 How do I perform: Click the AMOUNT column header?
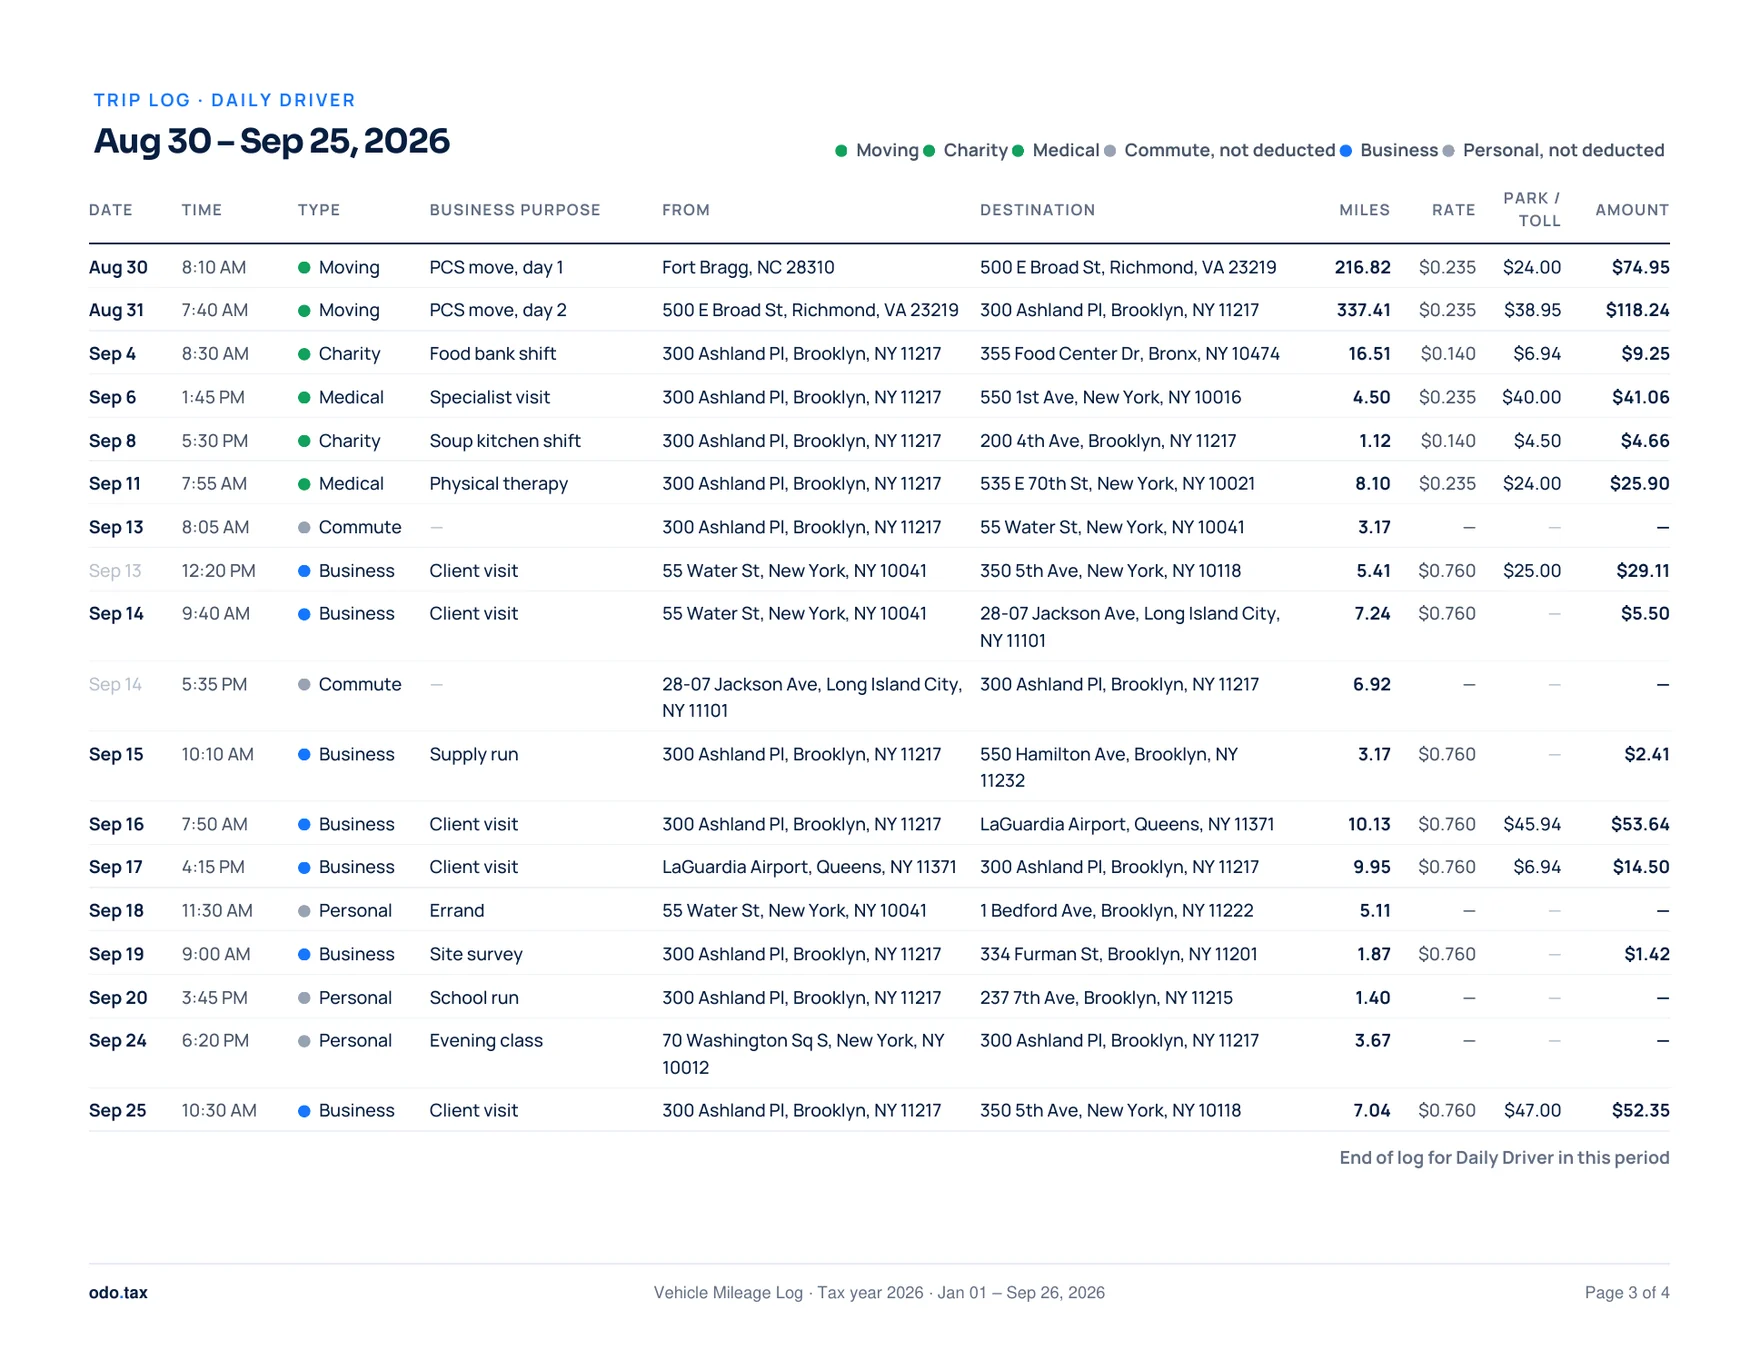click(1632, 210)
